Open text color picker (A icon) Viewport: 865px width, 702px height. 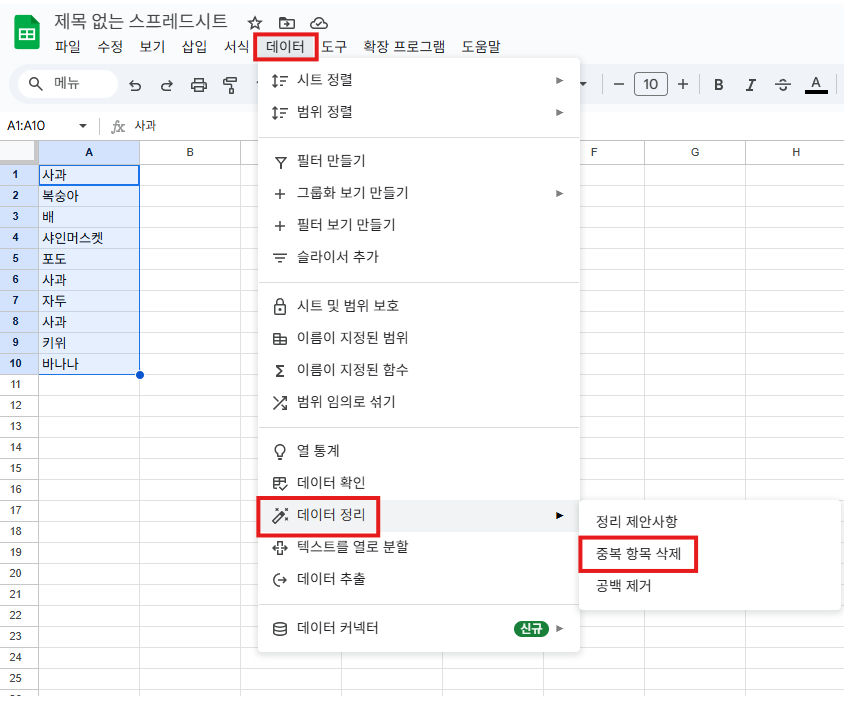[x=816, y=85]
